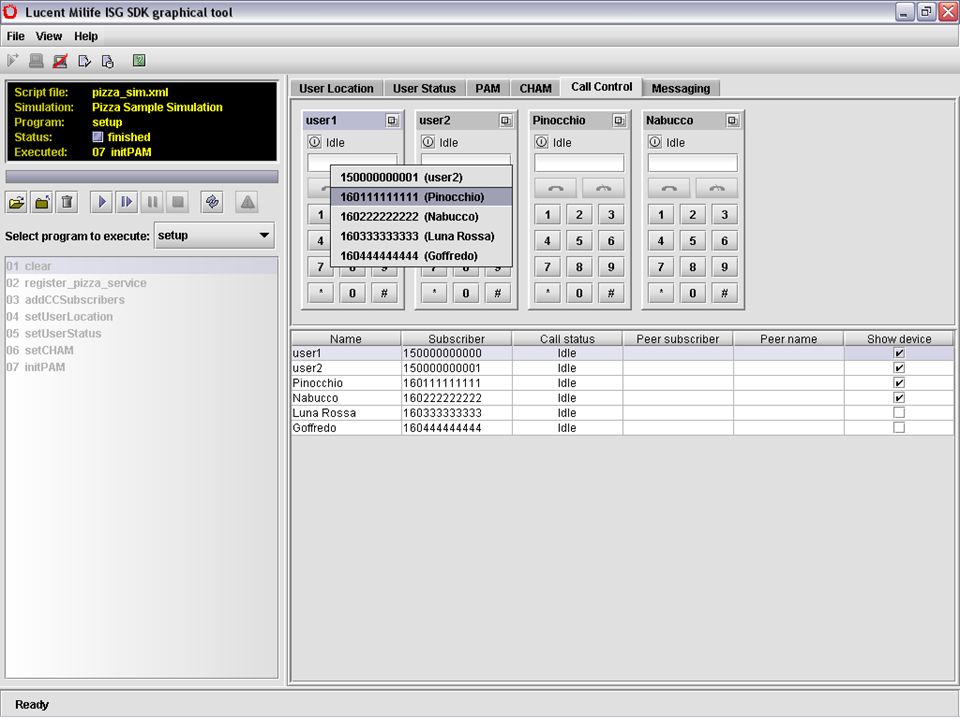The height and width of the screenshot is (720, 960).
Task: Click the 1 key on Nabucco keypad
Action: [661, 214]
